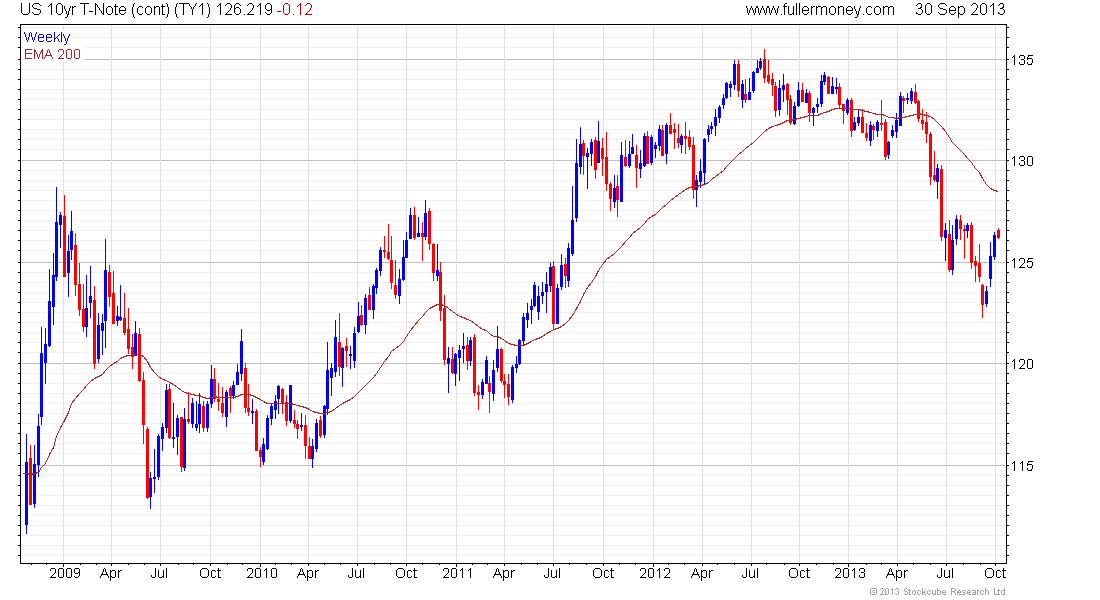1100x600 pixels.
Task: Click the 115 price axis label
Action: pyautogui.click(x=1022, y=466)
